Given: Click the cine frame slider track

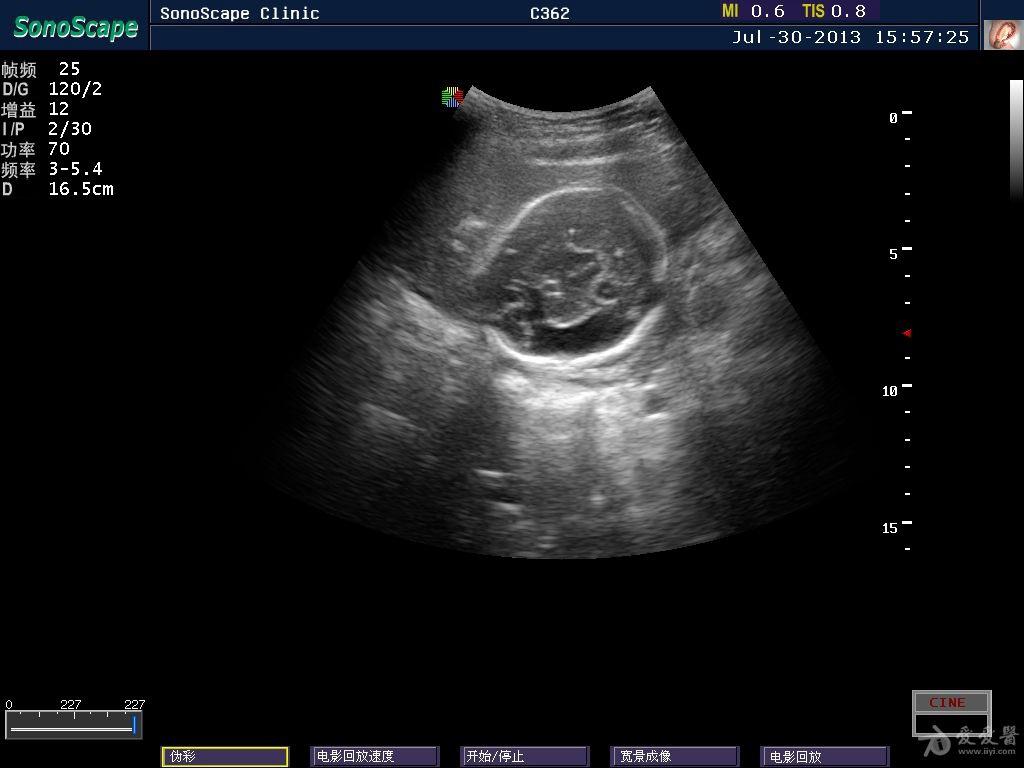Looking at the screenshot, I should click(73, 729).
